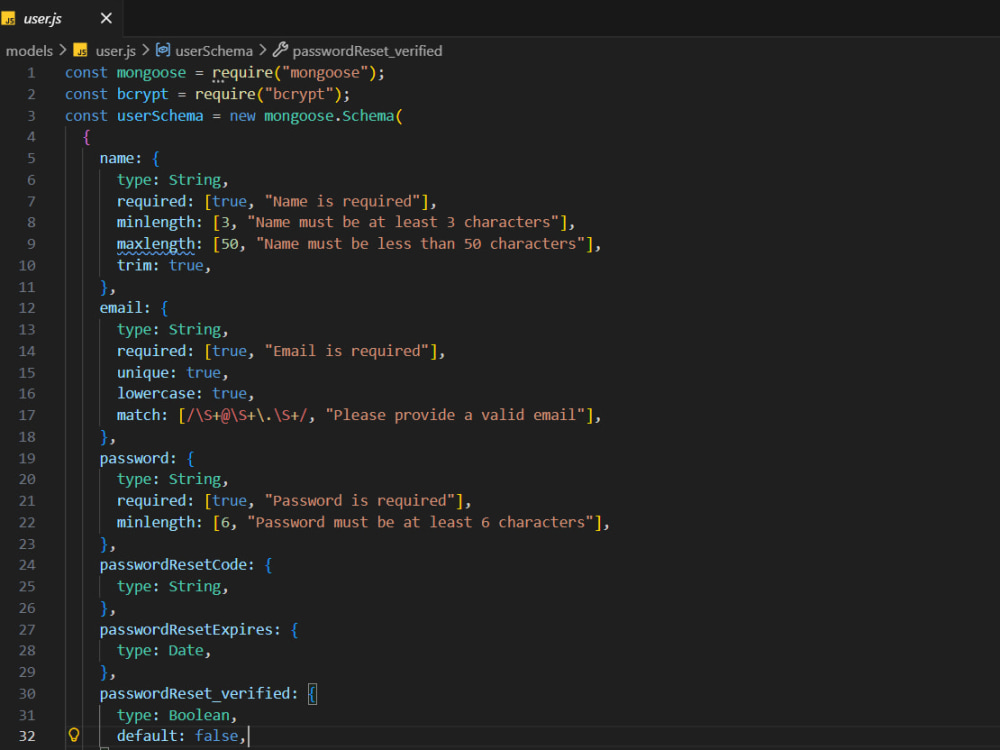Click the JS icon in the breadcrumb
Image resolution: width=1000 pixels, height=750 pixels.
click(80, 50)
